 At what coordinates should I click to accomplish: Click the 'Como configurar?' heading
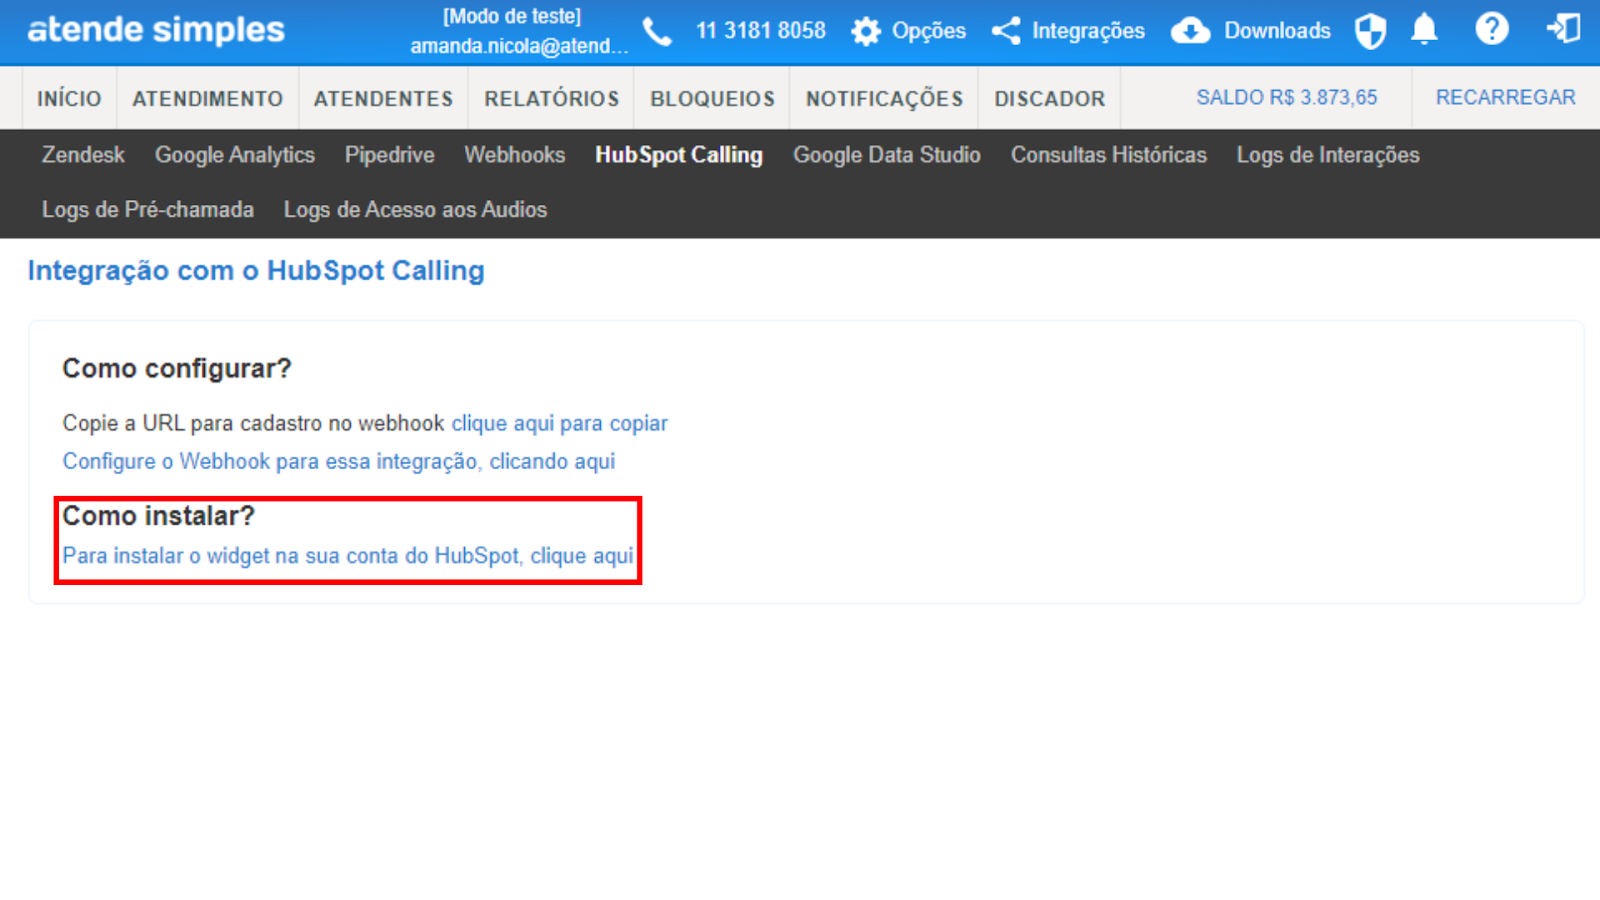tap(177, 369)
